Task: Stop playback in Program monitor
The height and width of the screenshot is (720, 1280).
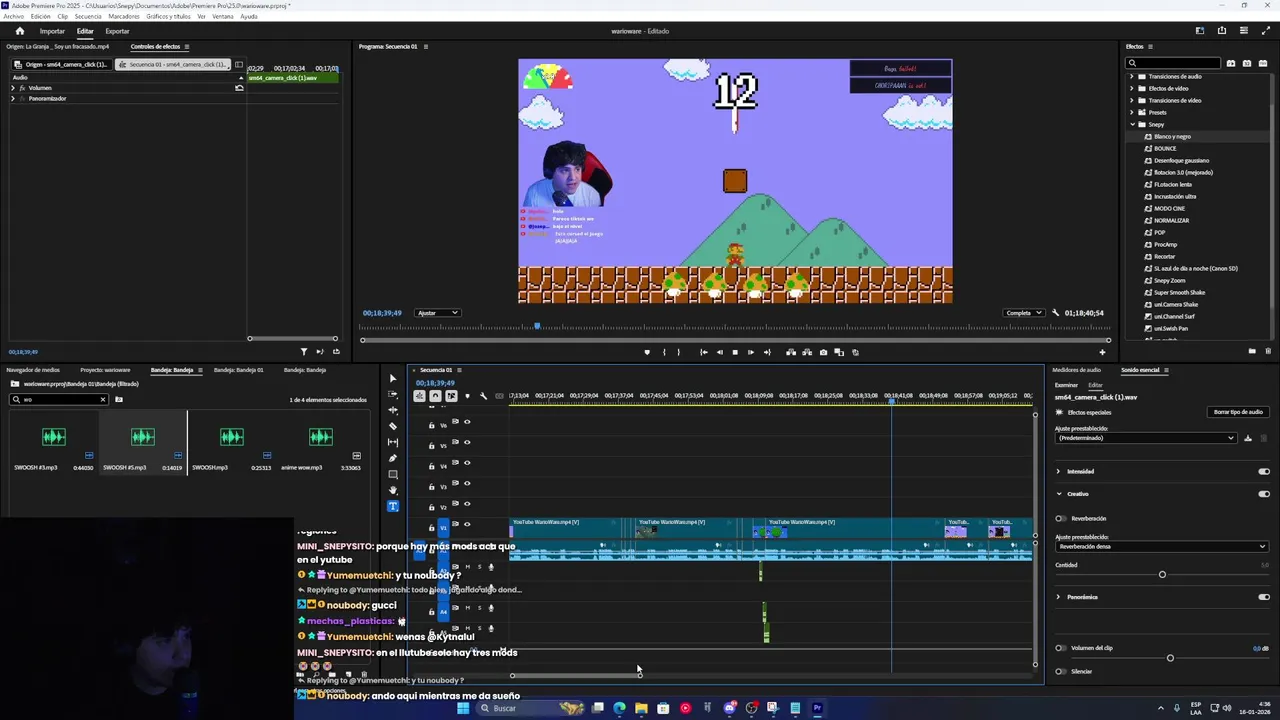Action: pos(735,352)
